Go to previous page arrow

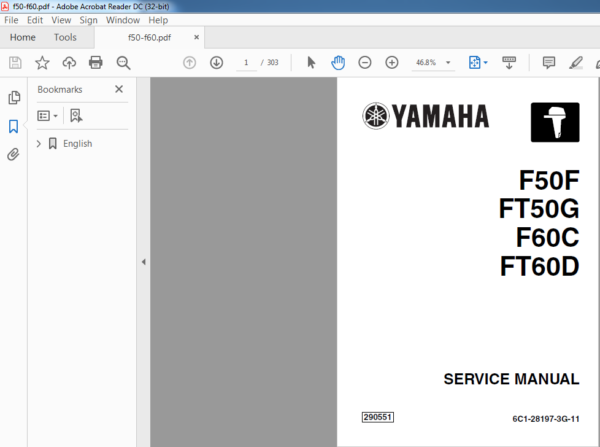[189, 62]
